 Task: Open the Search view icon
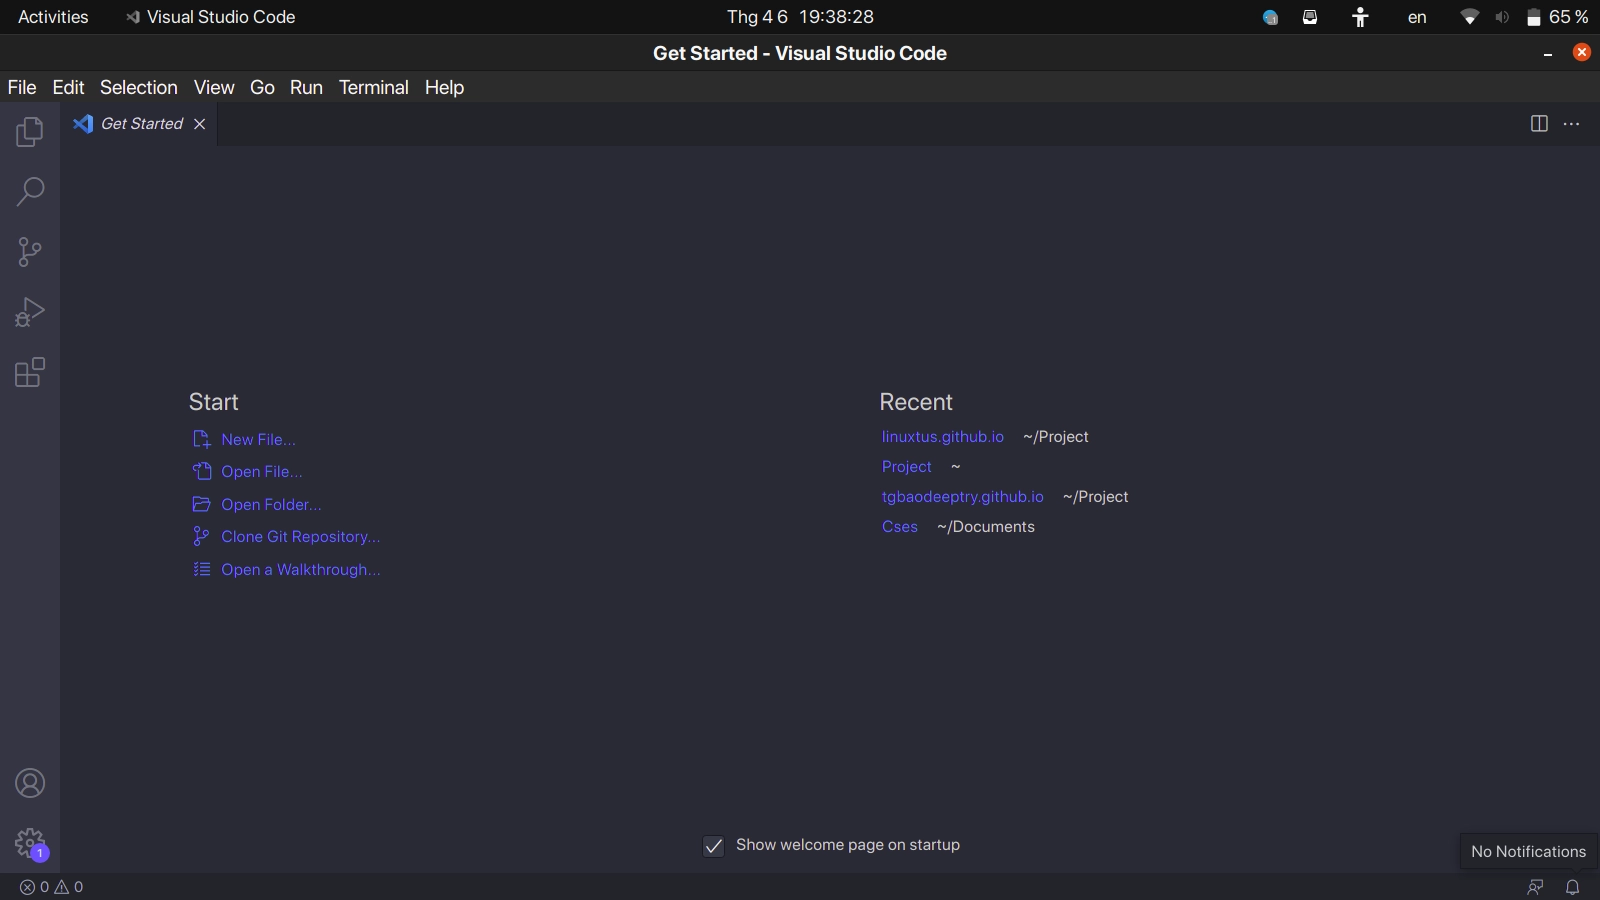[x=30, y=192]
